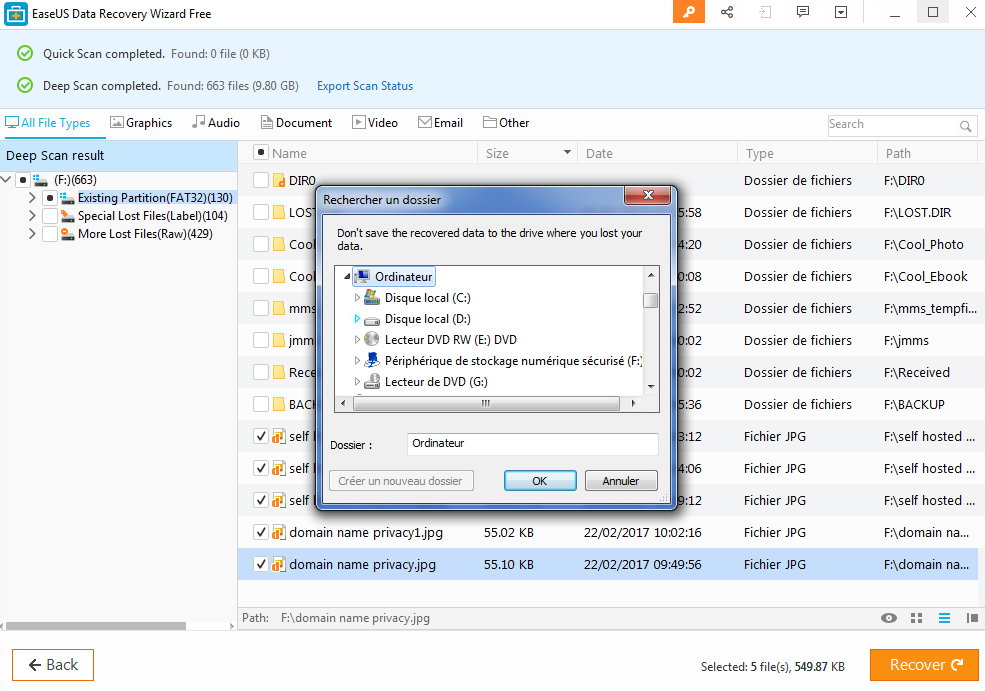The height and width of the screenshot is (691, 985).
Task: Click the orange key activation icon
Action: (688, 12)
